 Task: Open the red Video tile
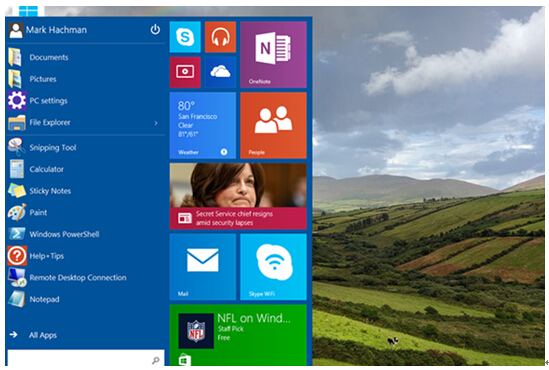tap(185, 72)
